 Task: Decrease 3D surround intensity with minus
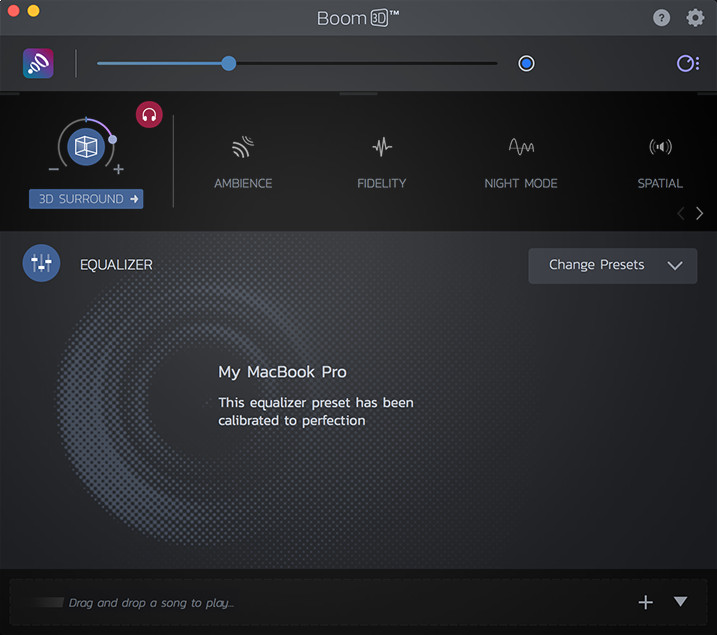click(54, 170)
